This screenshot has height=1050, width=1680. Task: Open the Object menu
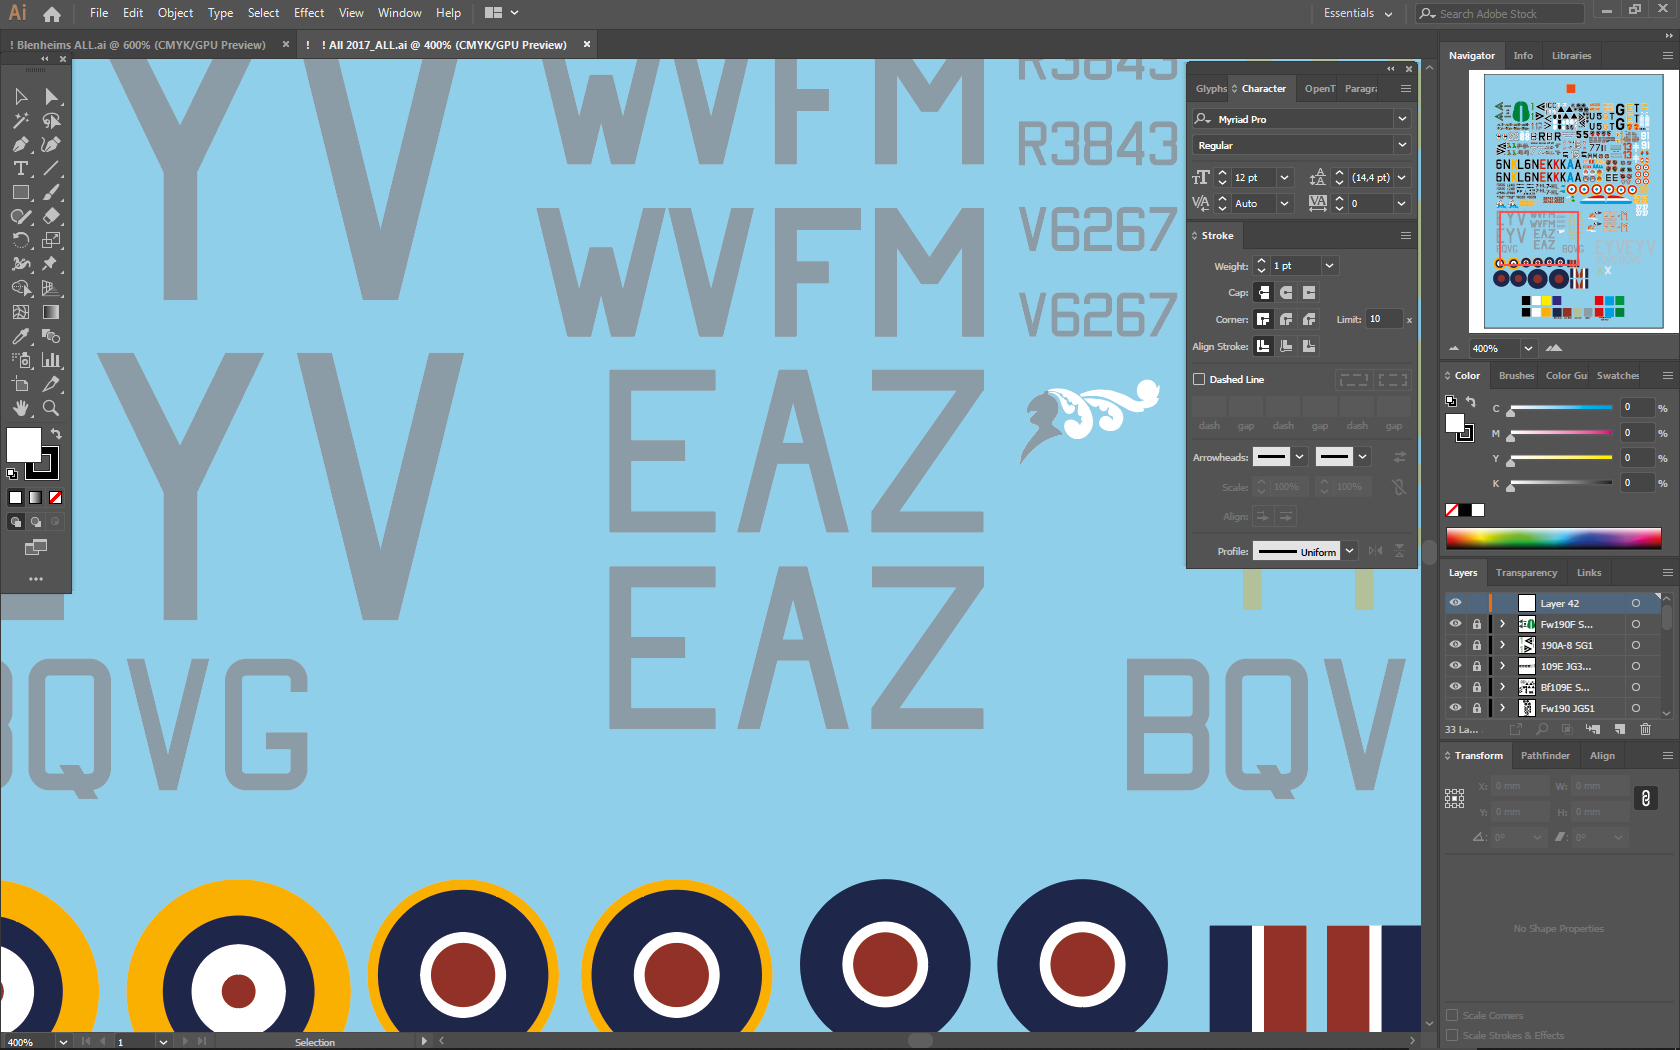point(175,13)
